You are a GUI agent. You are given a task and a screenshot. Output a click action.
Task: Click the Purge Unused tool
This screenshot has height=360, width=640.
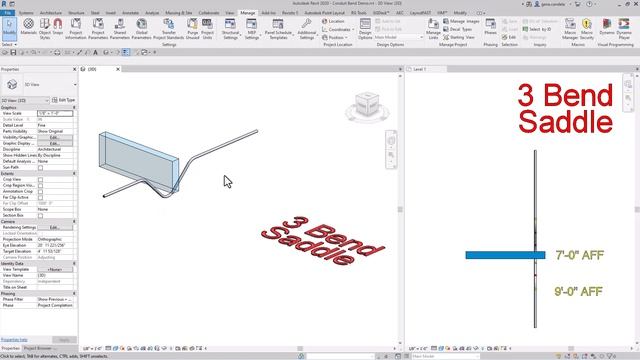point(192,28)
